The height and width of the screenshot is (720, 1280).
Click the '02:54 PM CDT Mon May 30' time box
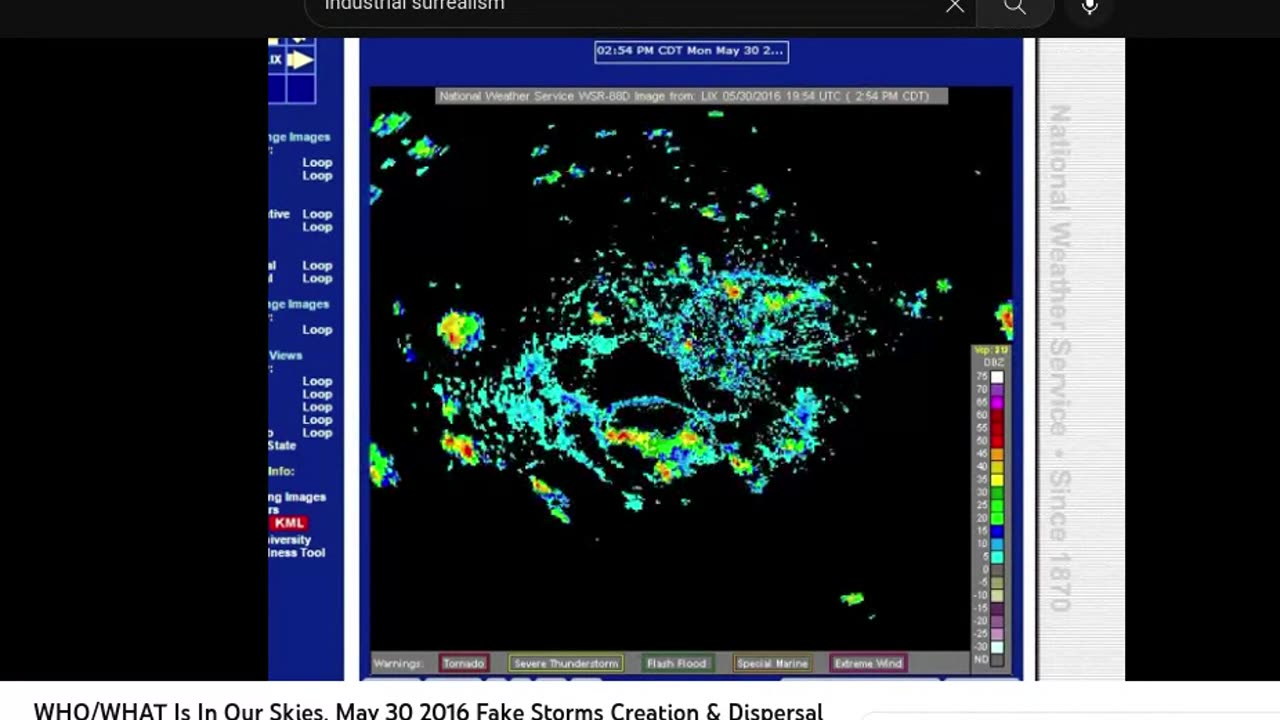691,51
